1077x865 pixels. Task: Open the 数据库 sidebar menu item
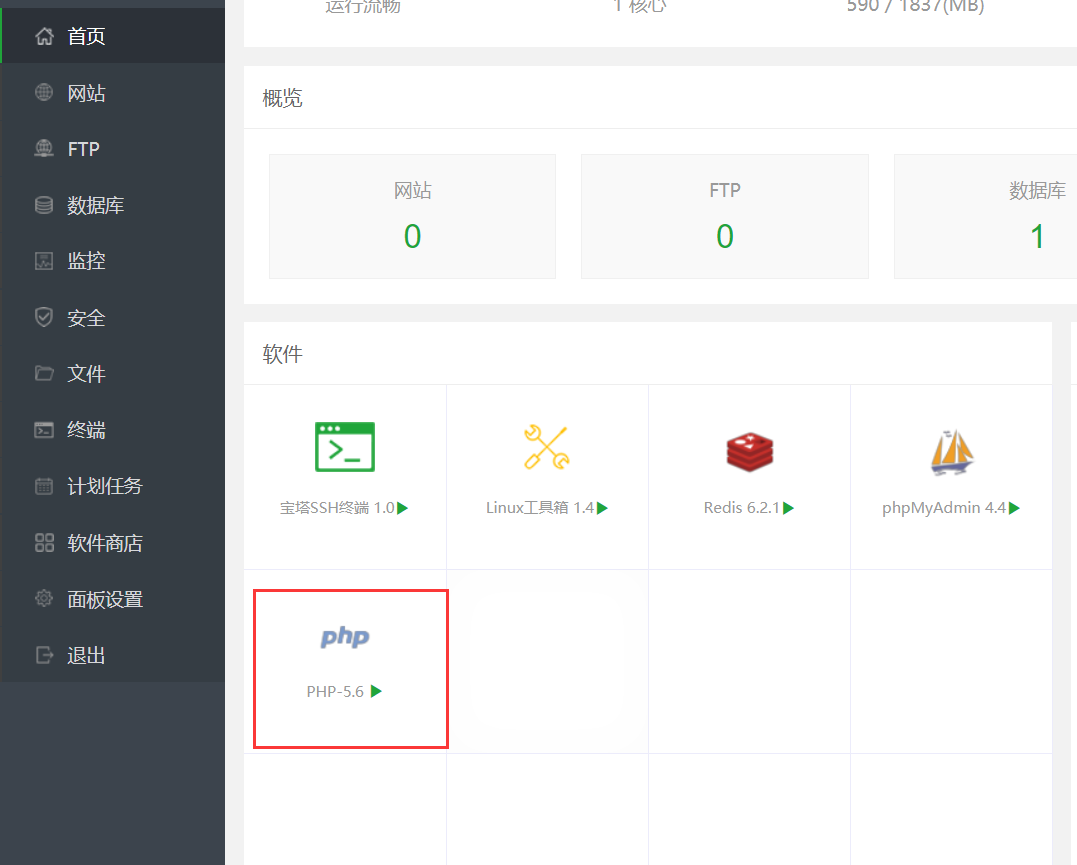113,205
